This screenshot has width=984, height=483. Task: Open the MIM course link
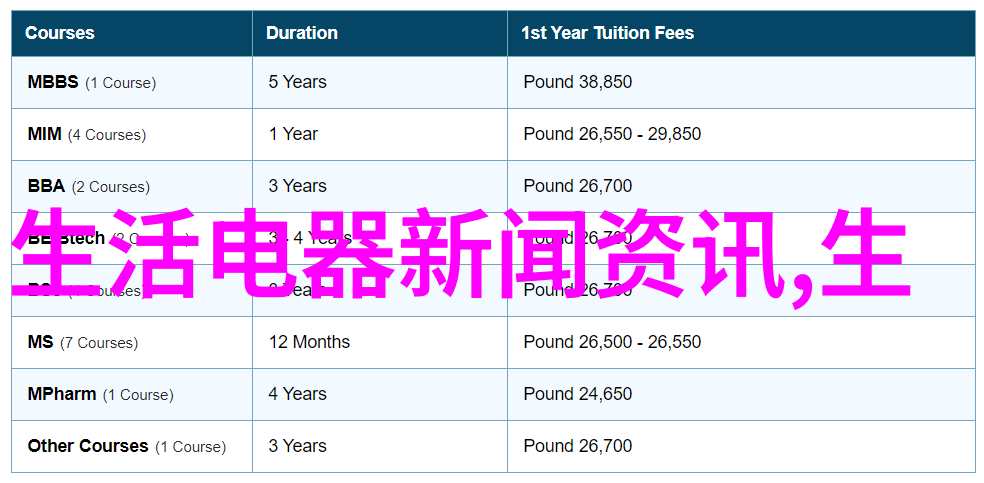click(x=45, y=134)
